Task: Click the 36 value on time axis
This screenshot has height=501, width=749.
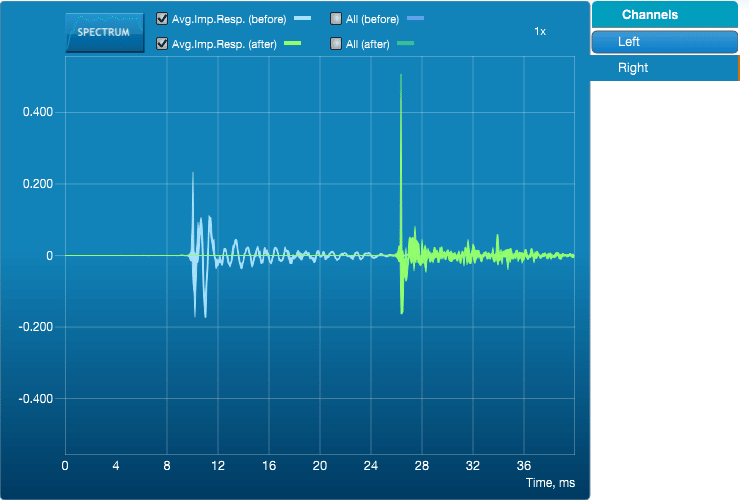Action: tap(524, 466)
